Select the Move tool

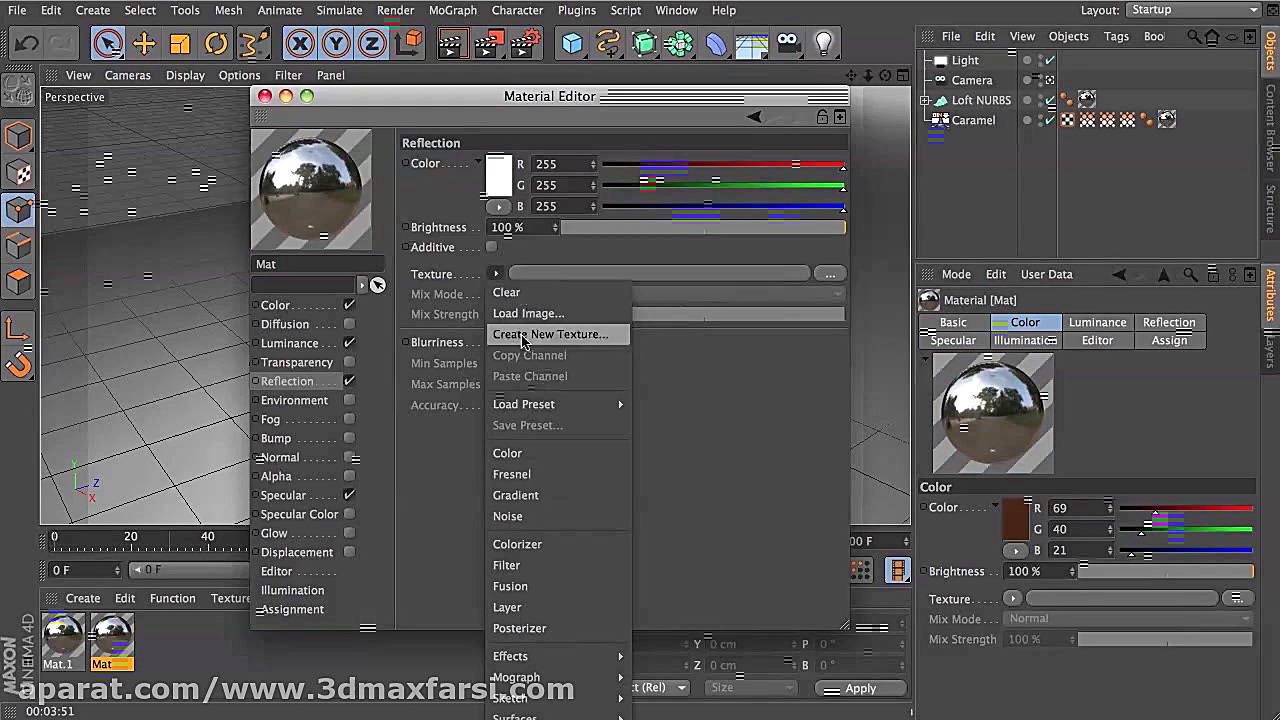(144, 43)
